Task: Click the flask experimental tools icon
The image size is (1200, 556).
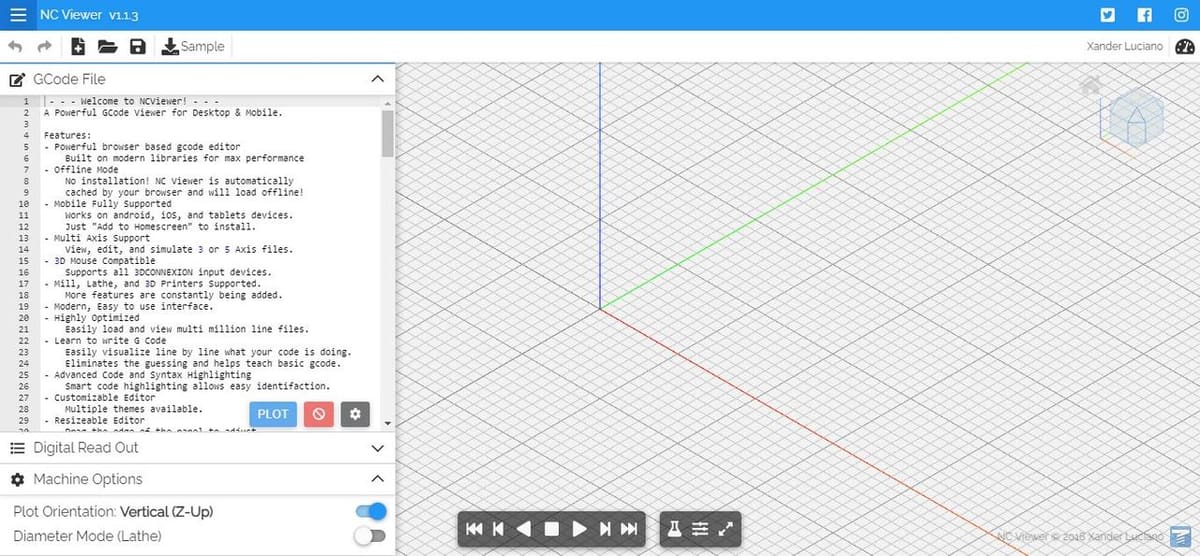Action: point(675,529)
